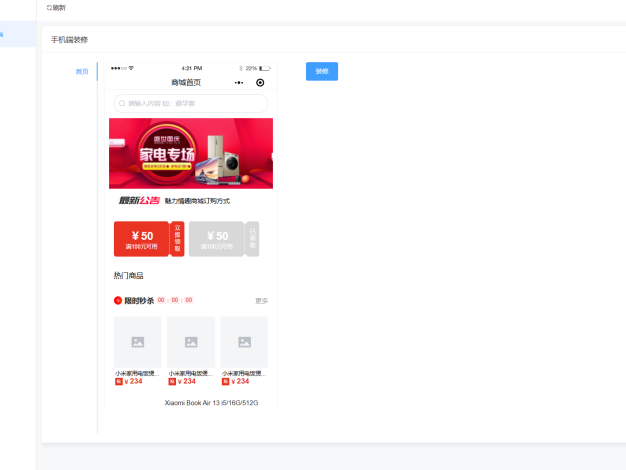Click the third product image placeholder
This screenshot has height=470, width=626.
tap(244, 342)
